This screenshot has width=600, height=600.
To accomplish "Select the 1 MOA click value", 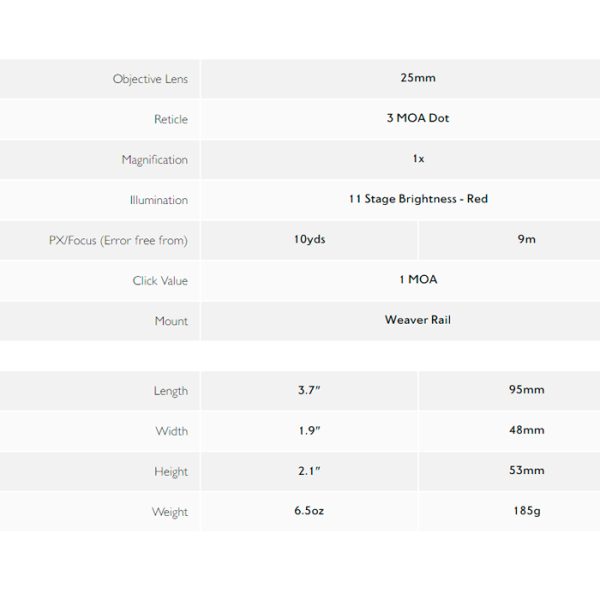I will [x=418, y=279].
